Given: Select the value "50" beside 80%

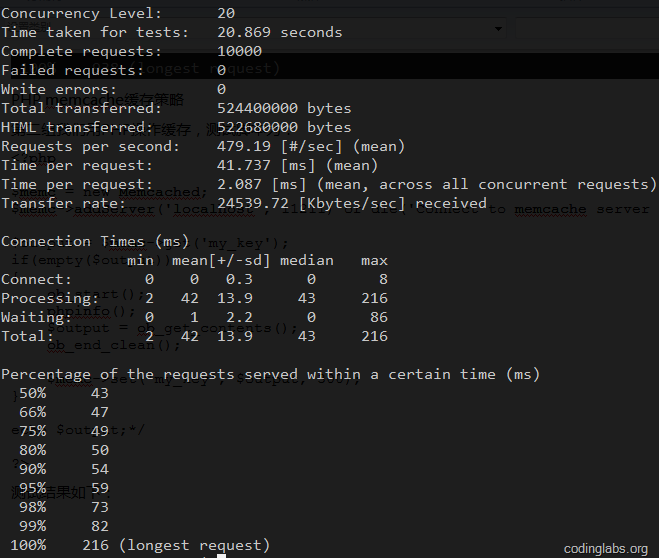Looking at the screenshot, I should (x=100, y=450).
